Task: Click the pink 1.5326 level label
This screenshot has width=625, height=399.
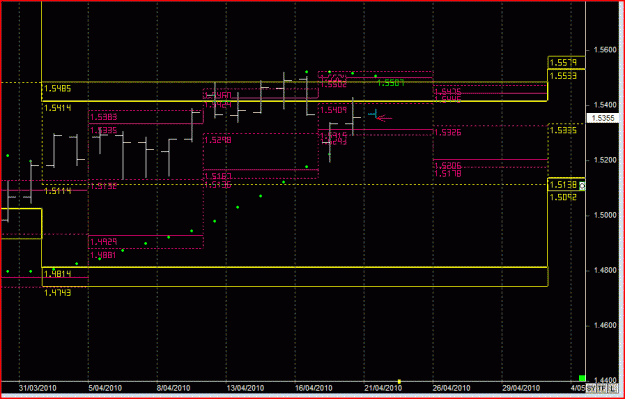Action: pos(448,132)
